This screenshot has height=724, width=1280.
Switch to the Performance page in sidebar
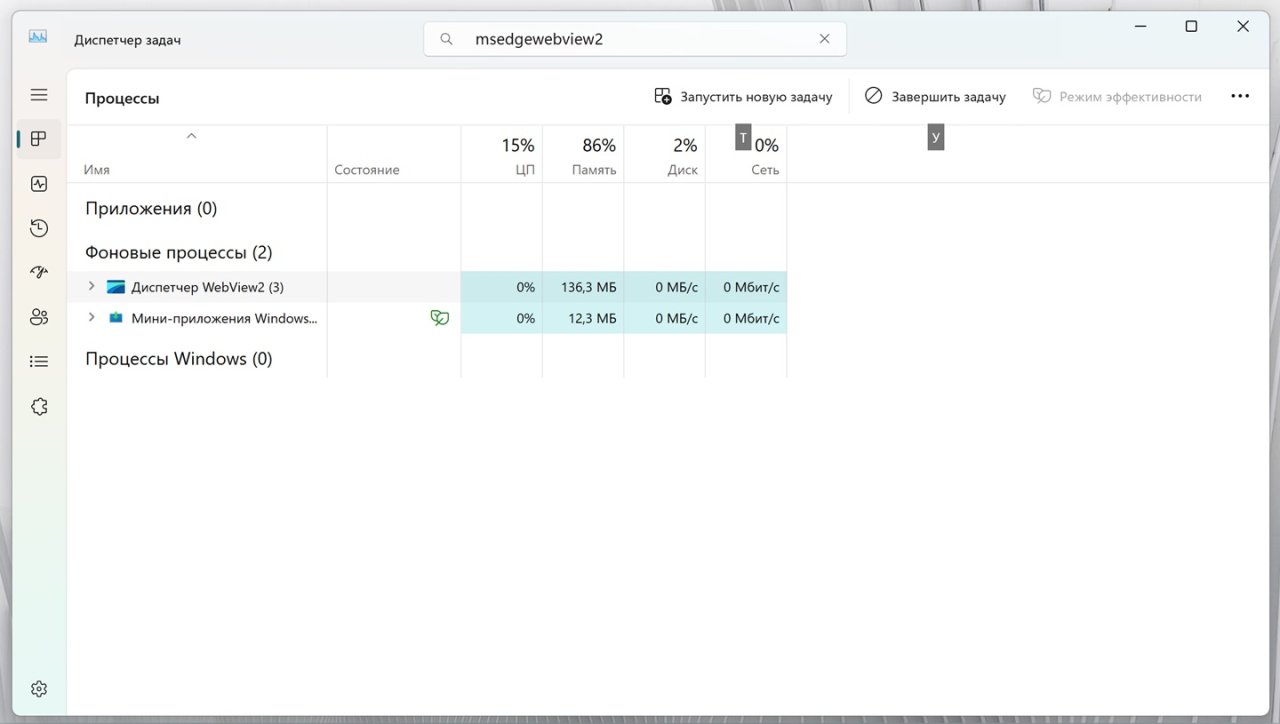(x=38, y=183)
